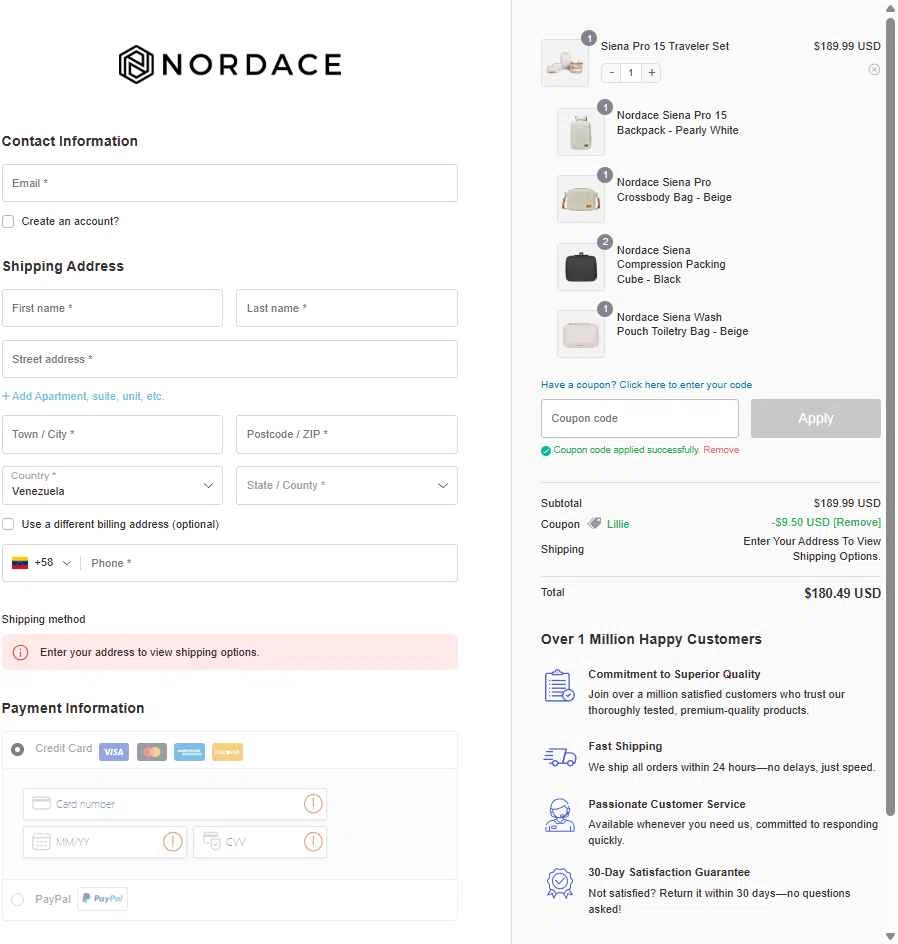Viewport: 898px width, 944px height.
Task: Click Add Apartment, suite, unit link
Action: (82, 396)
